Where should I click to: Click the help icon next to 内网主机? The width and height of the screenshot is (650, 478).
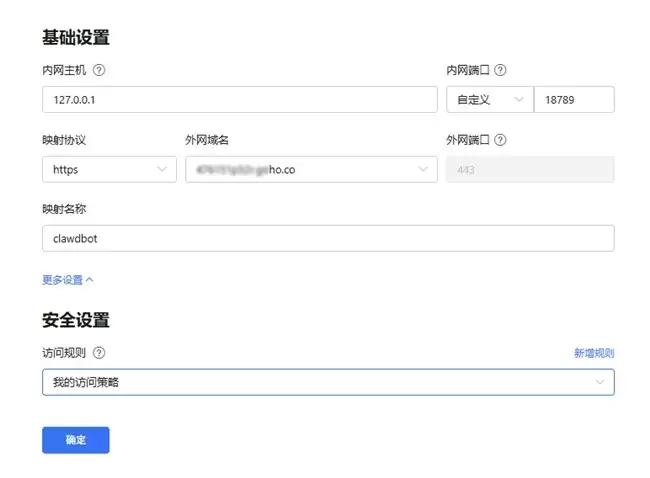[x=99, y=70]
